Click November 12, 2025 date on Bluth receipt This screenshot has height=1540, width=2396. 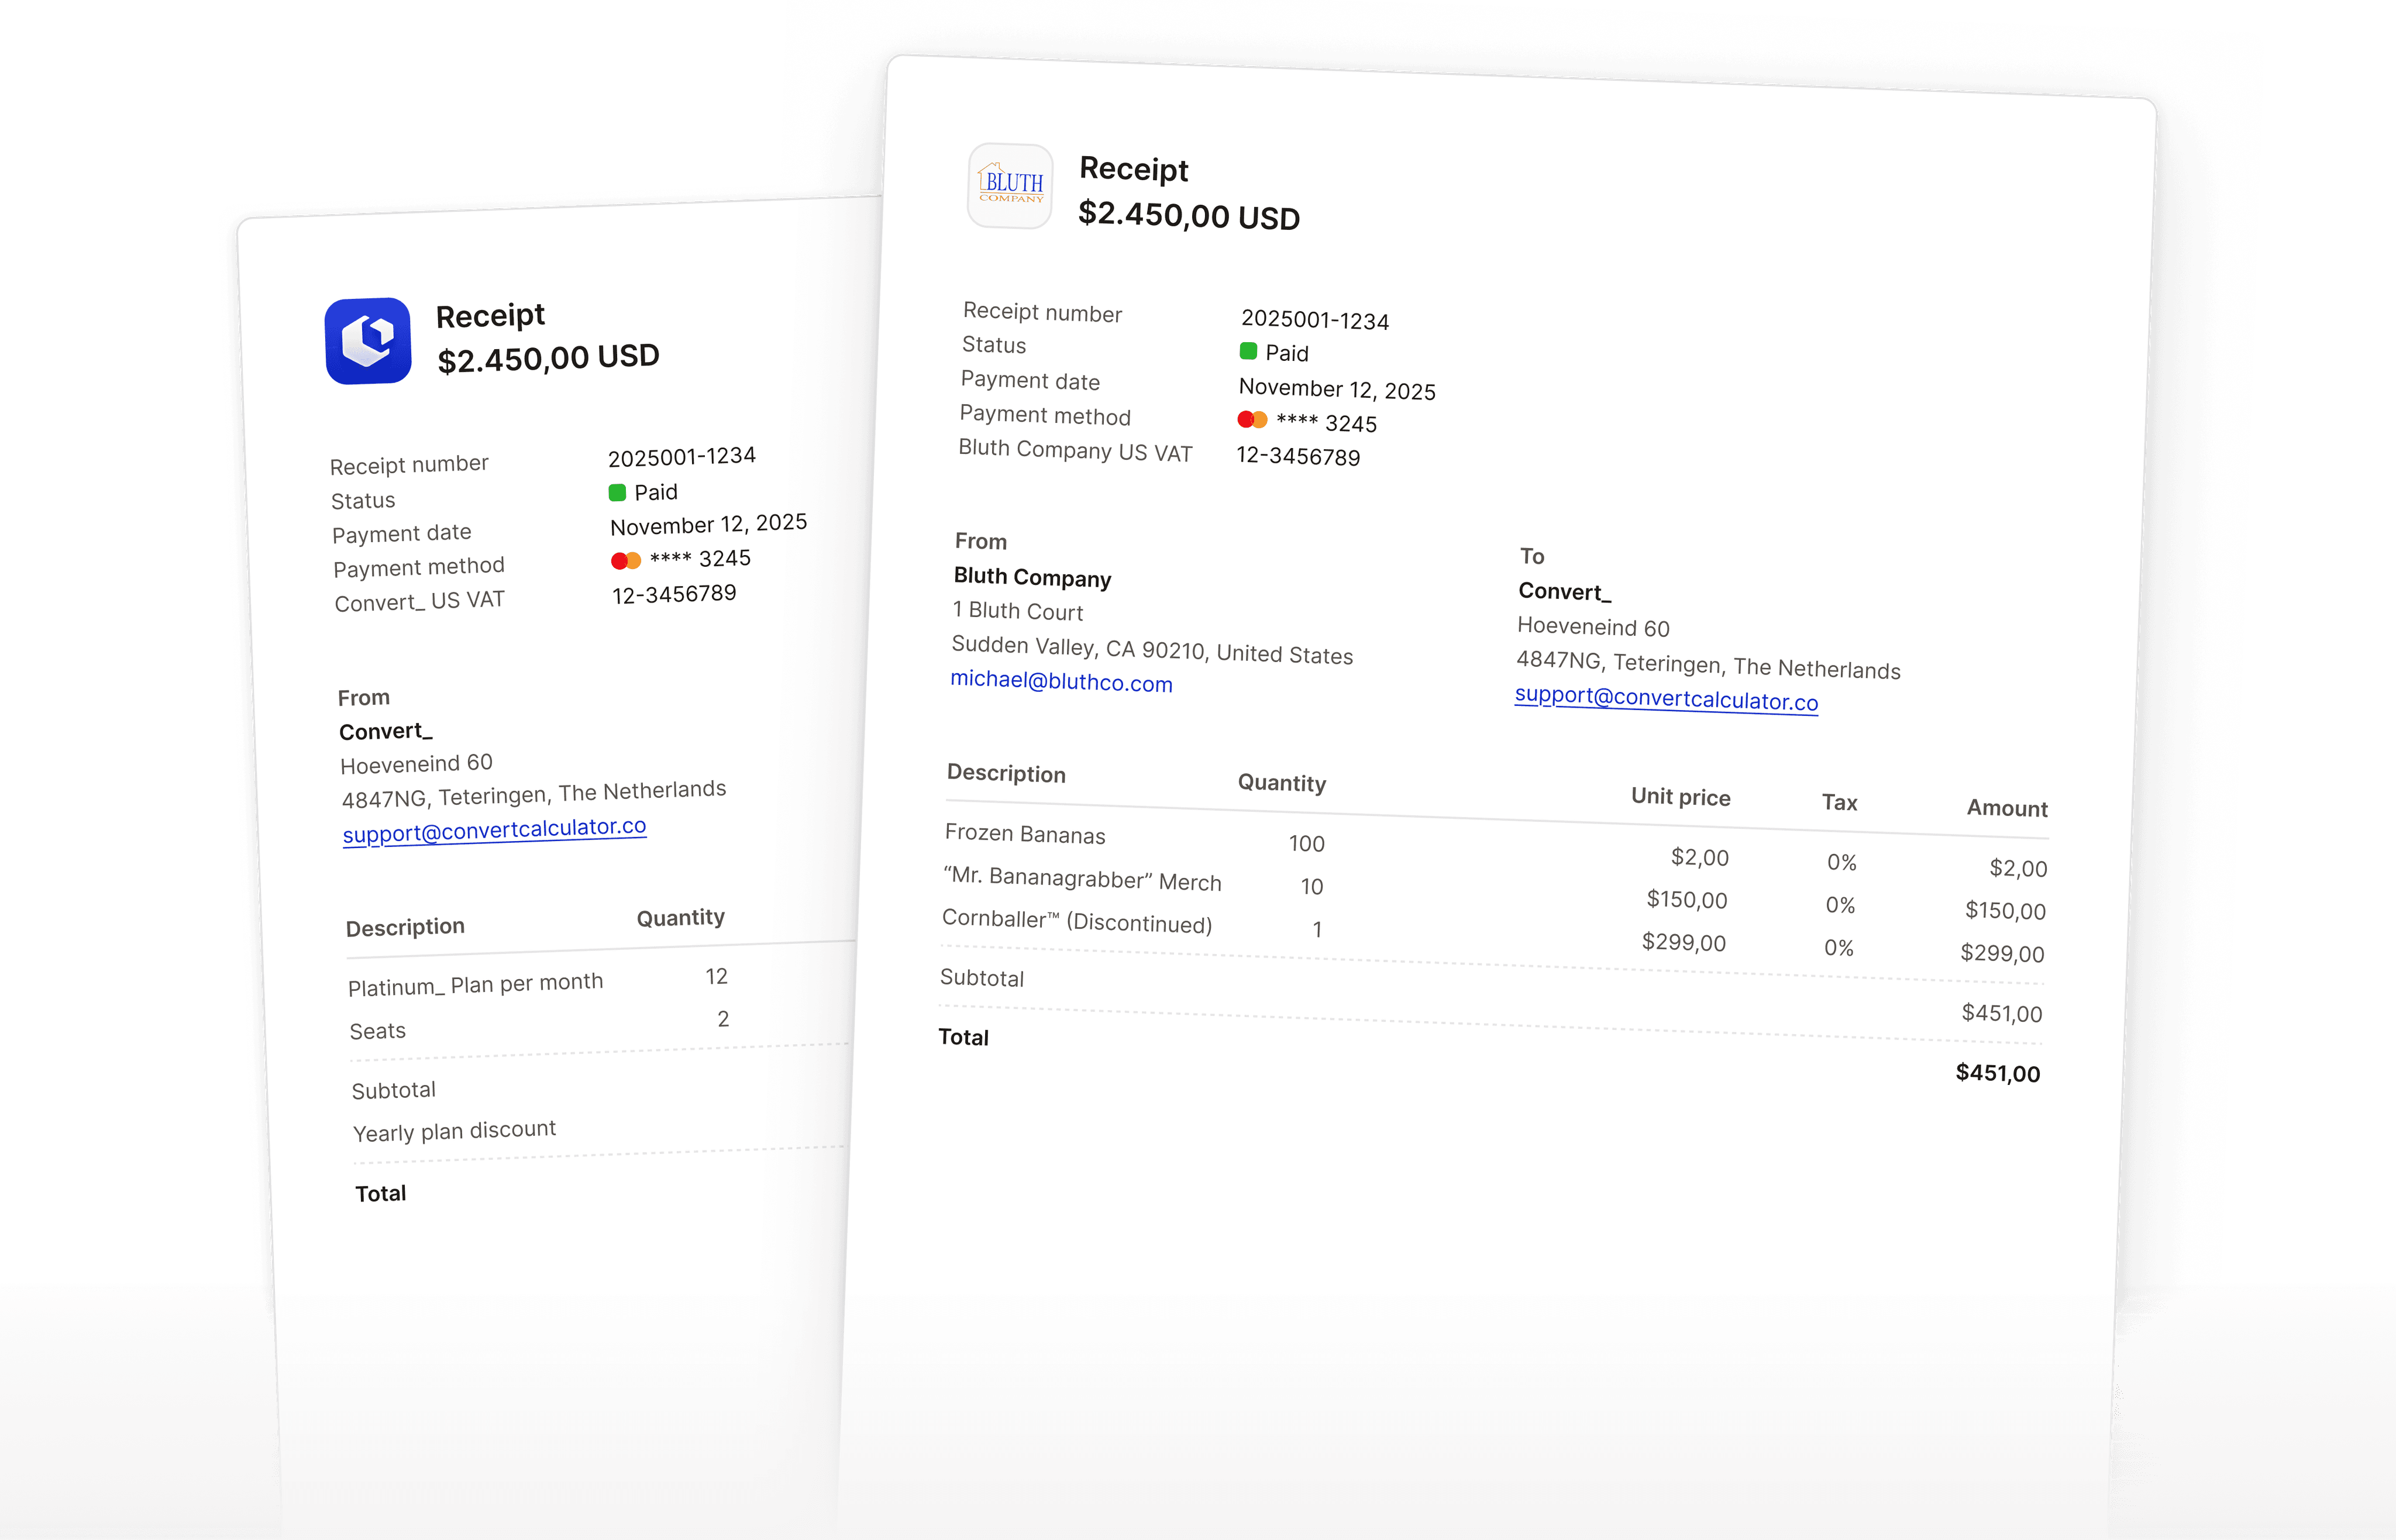1337,389
